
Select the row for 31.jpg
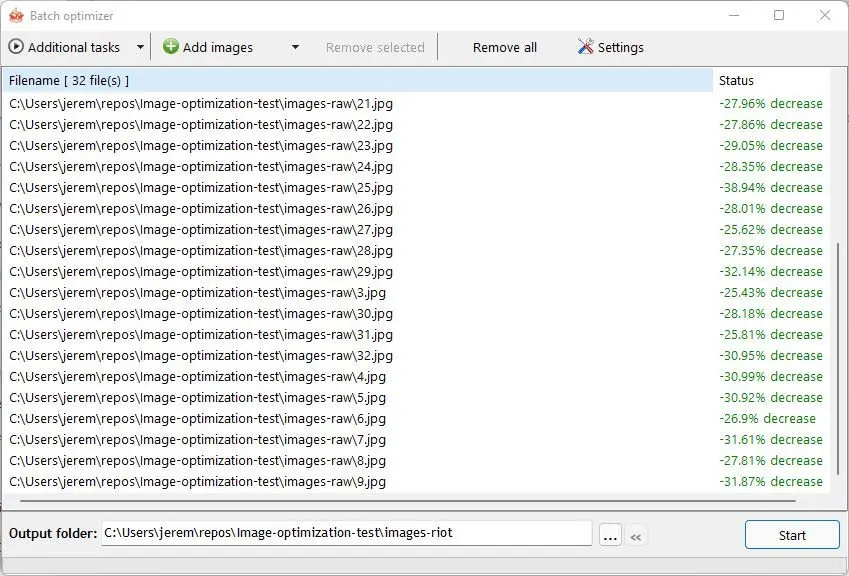(x=415, y=335)
